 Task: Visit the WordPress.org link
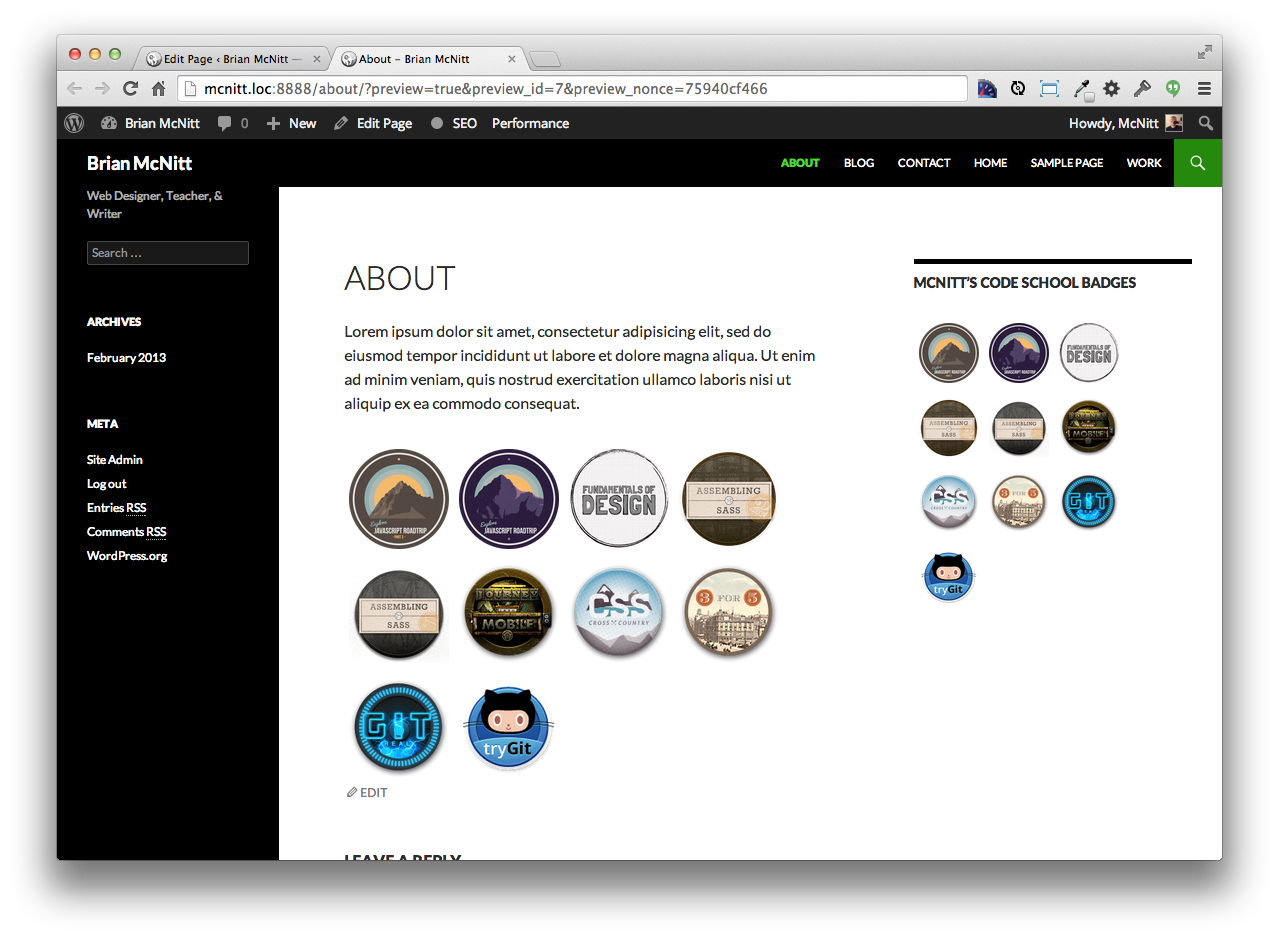pyautogui.click(x=127, y=555)
